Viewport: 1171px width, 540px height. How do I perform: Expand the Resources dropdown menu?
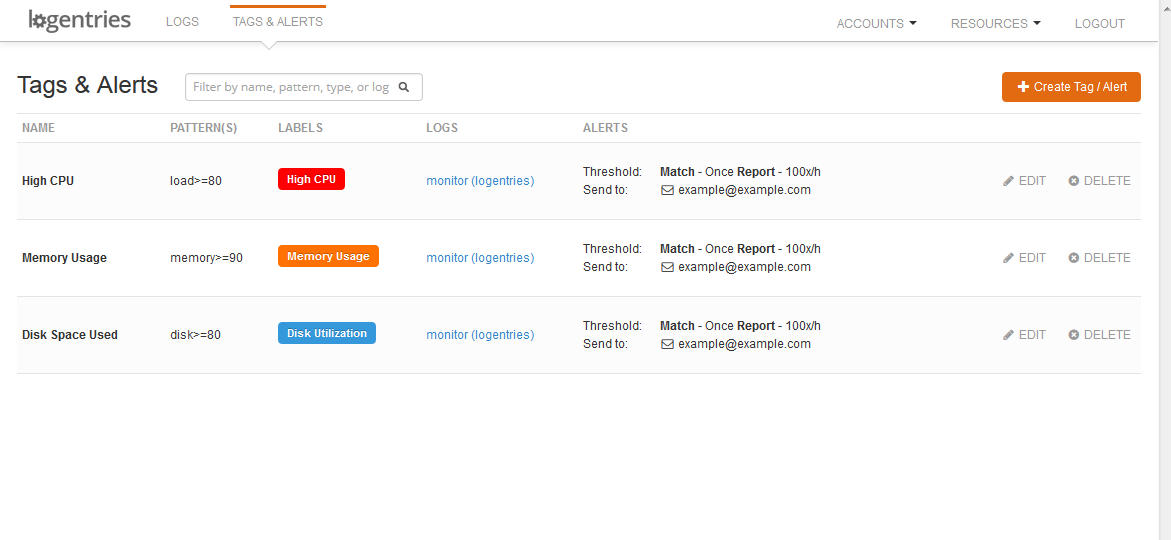click(995, 24)
